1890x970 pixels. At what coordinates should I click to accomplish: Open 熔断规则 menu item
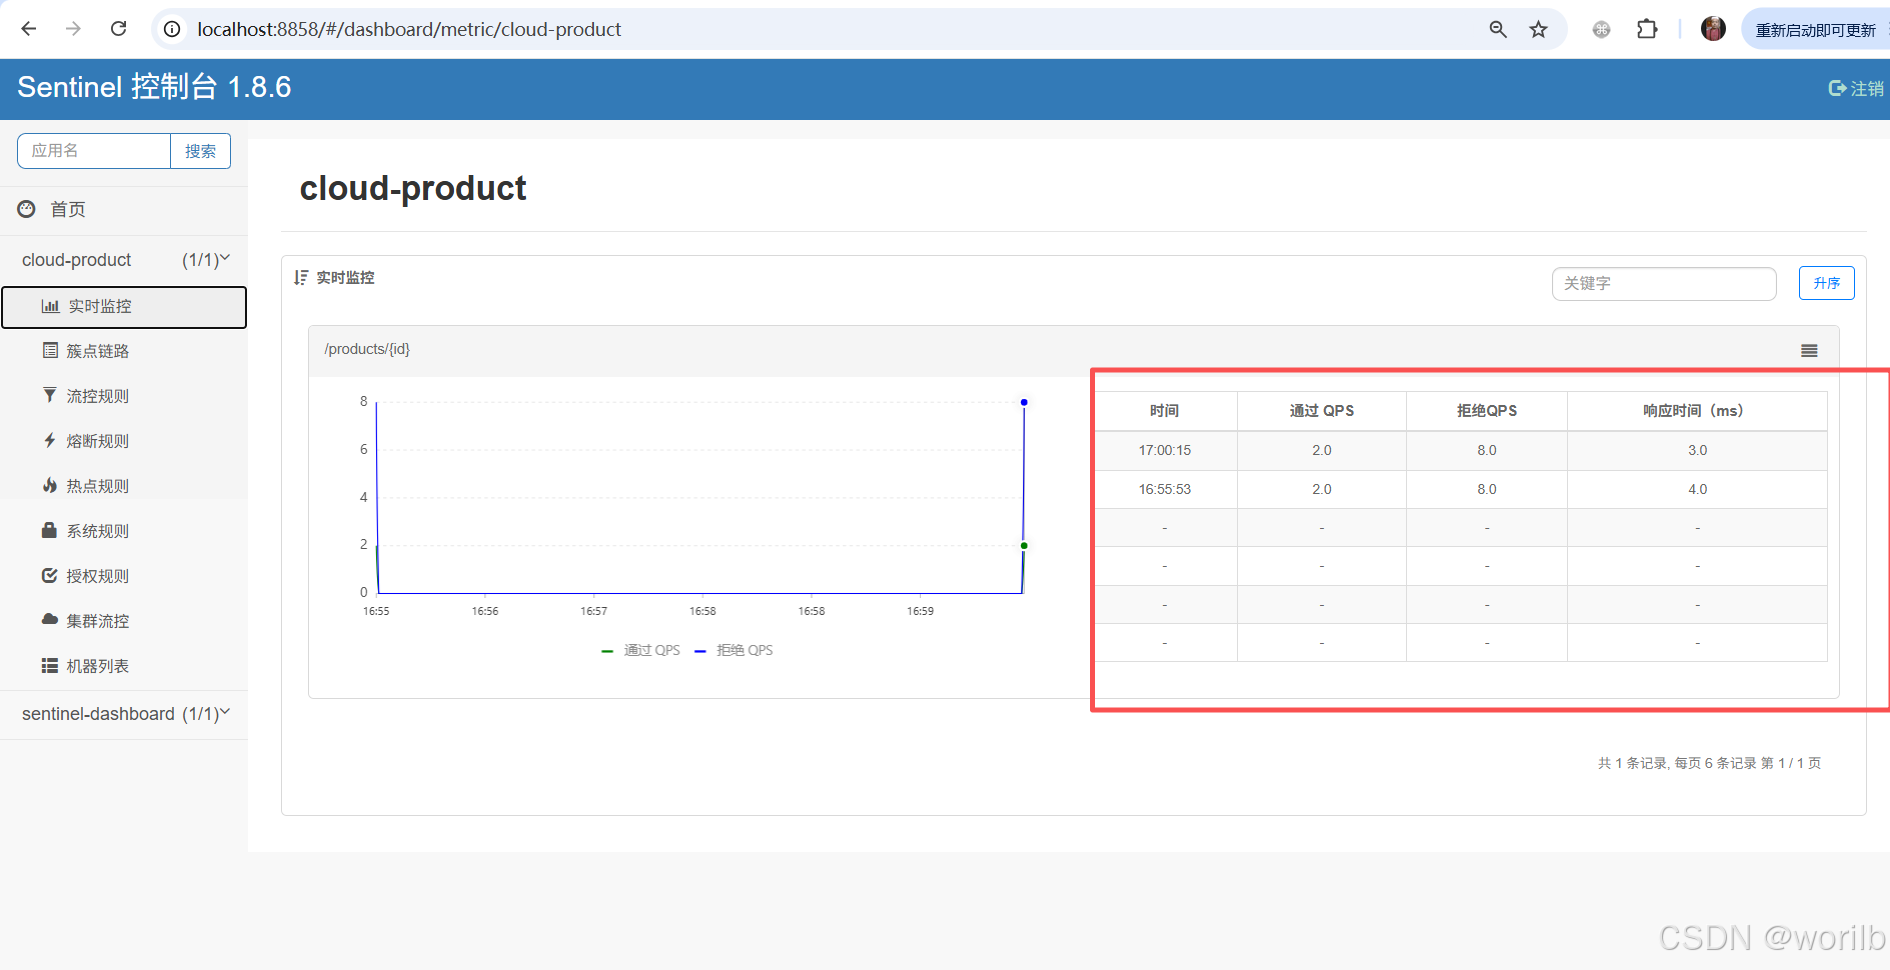click(x=124, y=441)
